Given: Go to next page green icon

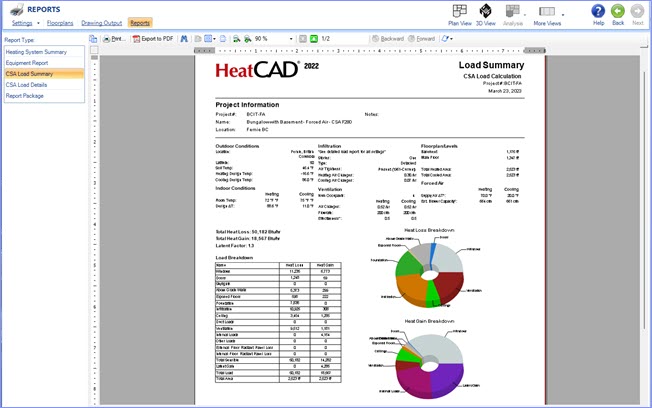Looking at the screenshot, I should tap(314, 39).
